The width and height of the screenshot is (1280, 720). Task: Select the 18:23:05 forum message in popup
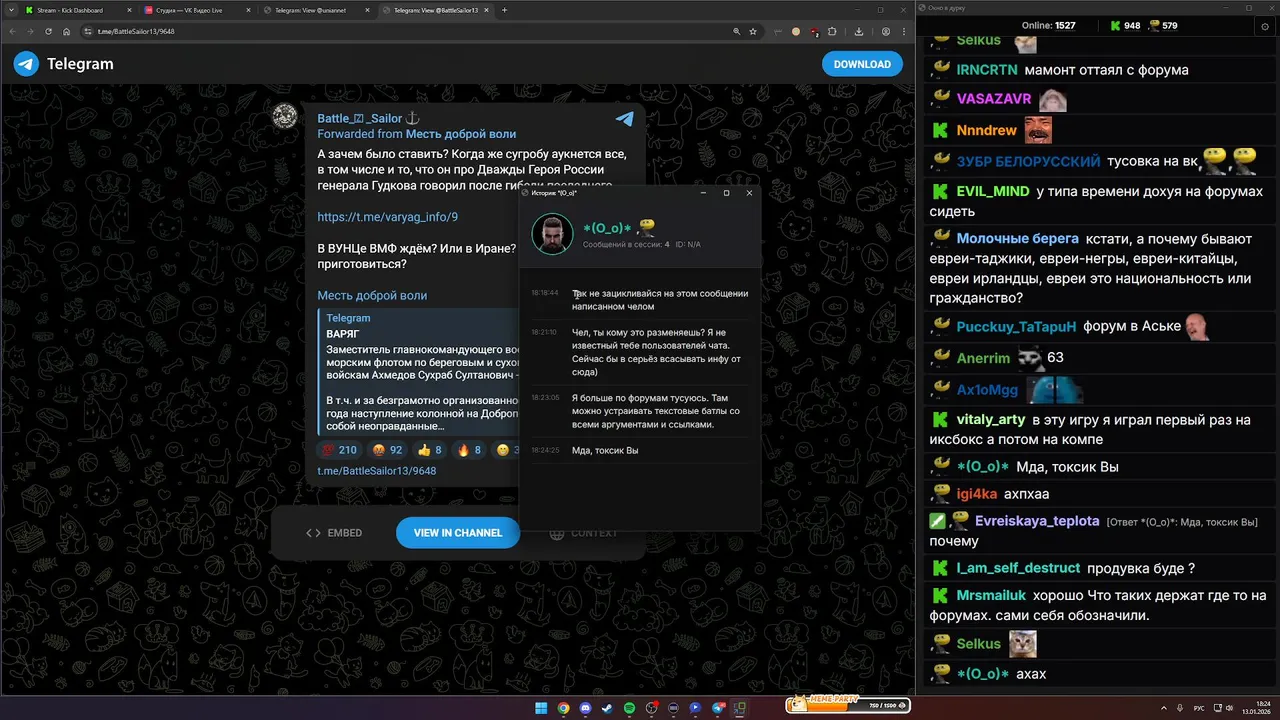(x=640, y=411)
